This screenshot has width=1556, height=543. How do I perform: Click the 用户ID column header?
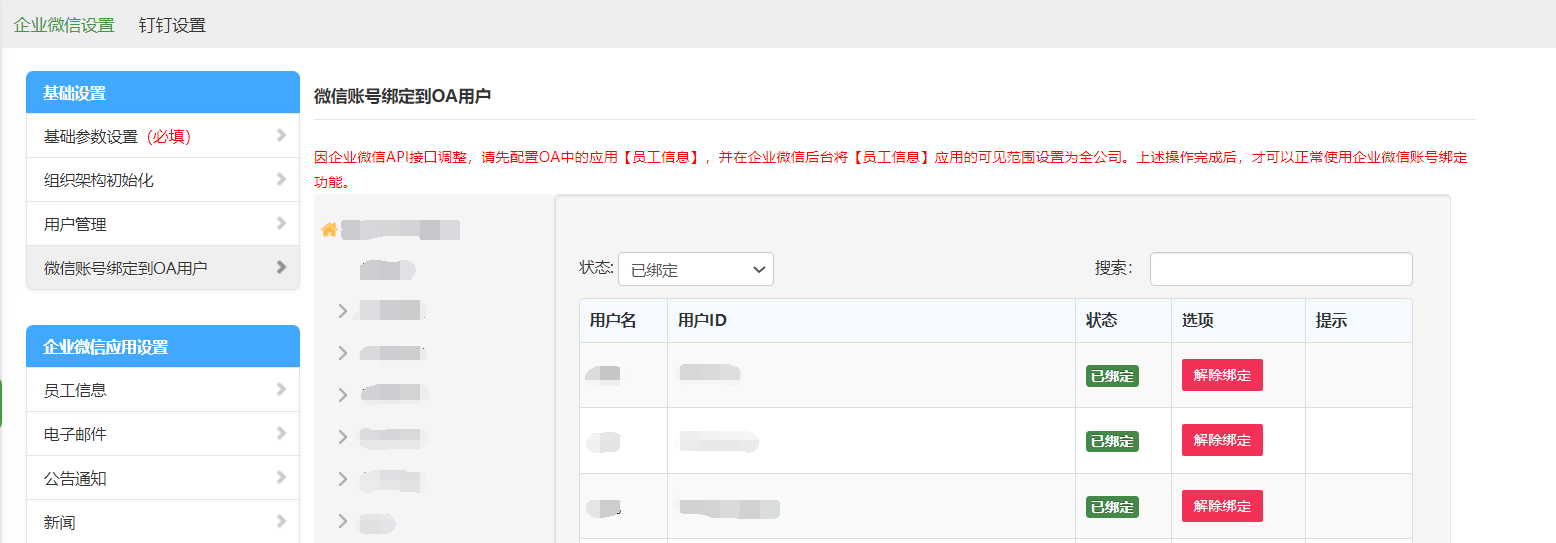tap(702, 321)
